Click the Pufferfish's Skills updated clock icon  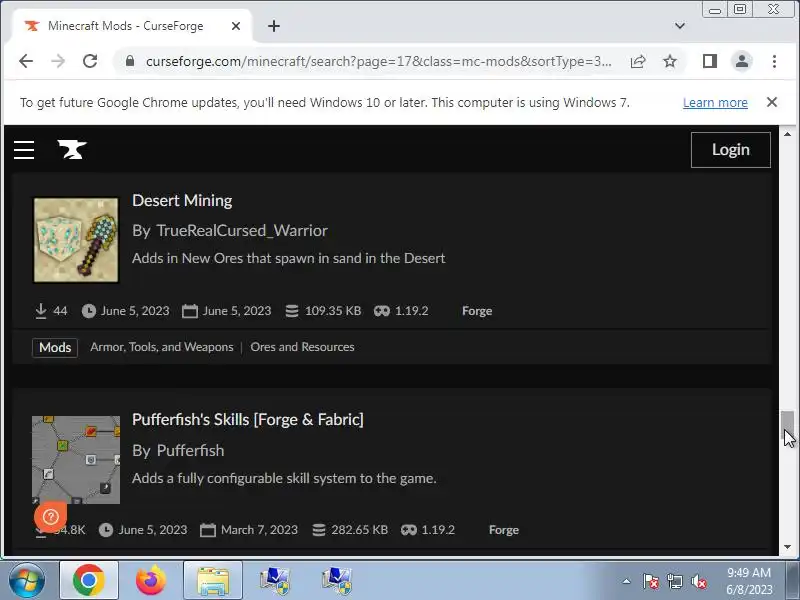tap(106, 530)
